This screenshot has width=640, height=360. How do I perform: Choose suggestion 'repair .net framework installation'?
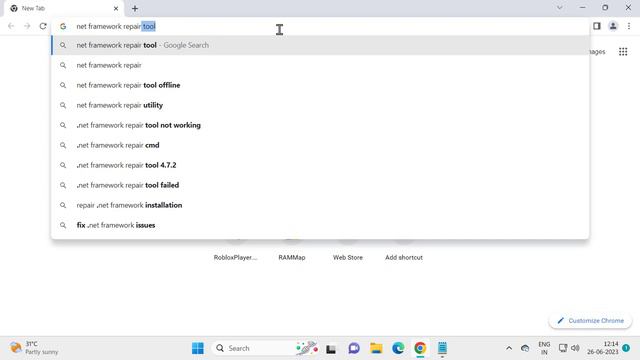tap(320, 205)
